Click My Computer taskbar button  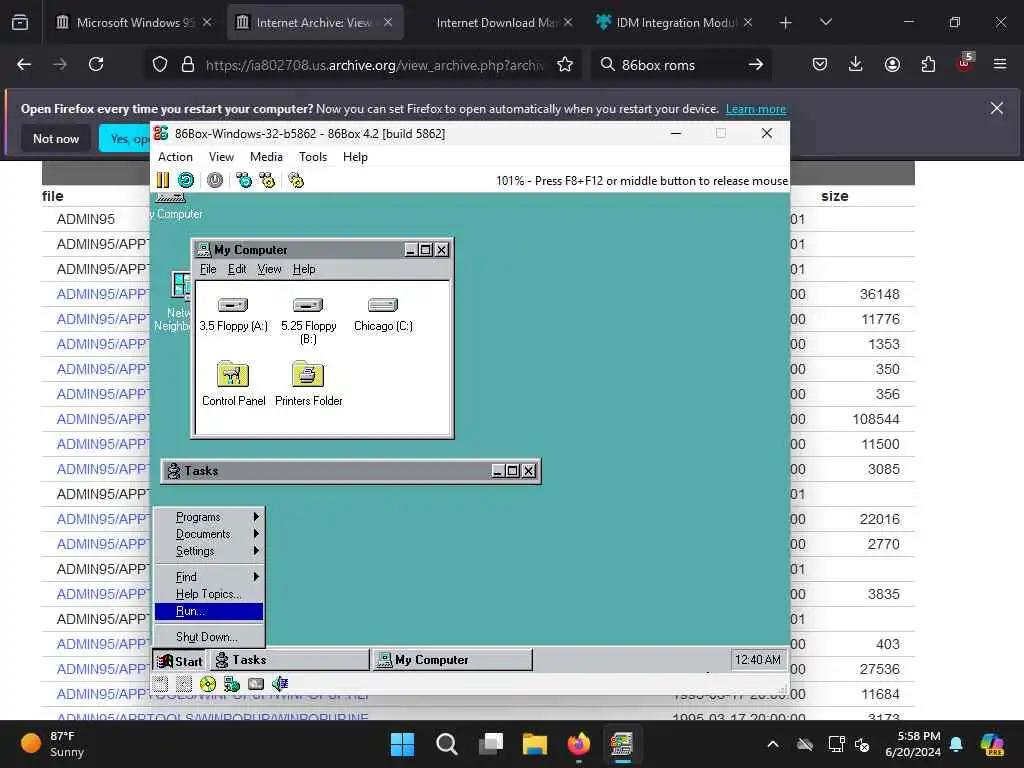[x=453, y=660]
